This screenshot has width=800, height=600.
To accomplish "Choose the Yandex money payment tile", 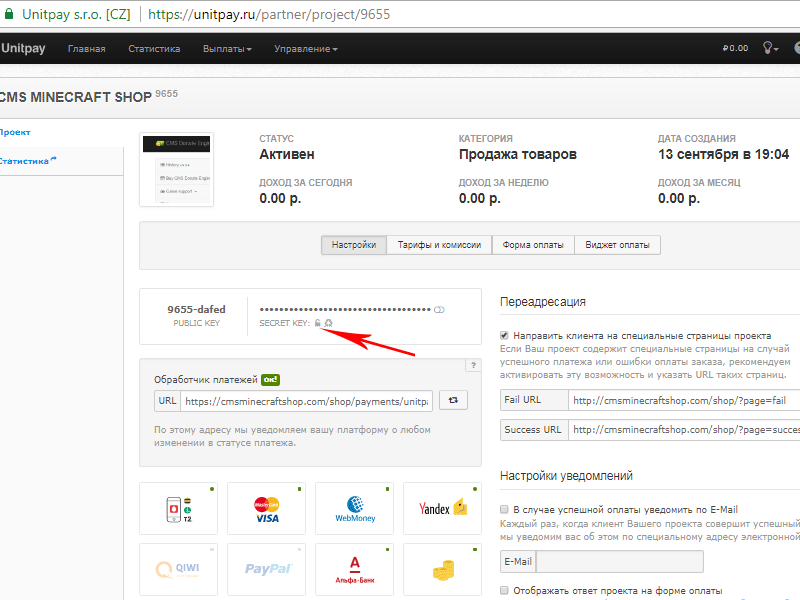I will point(442,509).
